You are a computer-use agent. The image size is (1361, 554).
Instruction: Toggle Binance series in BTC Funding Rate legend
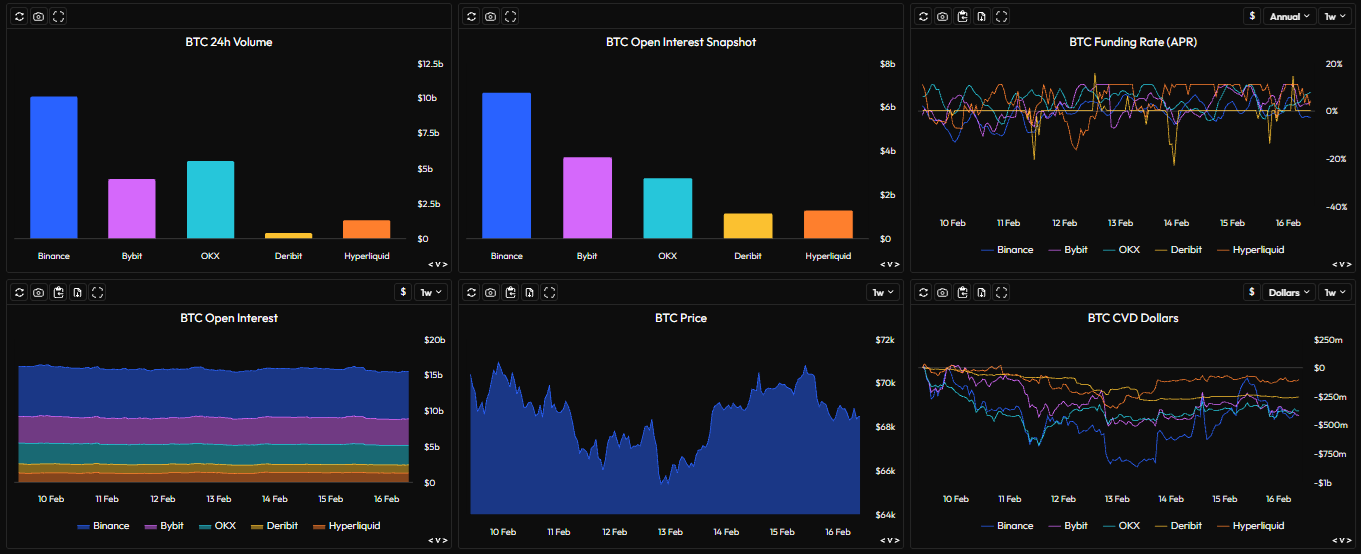point(1007,250)
